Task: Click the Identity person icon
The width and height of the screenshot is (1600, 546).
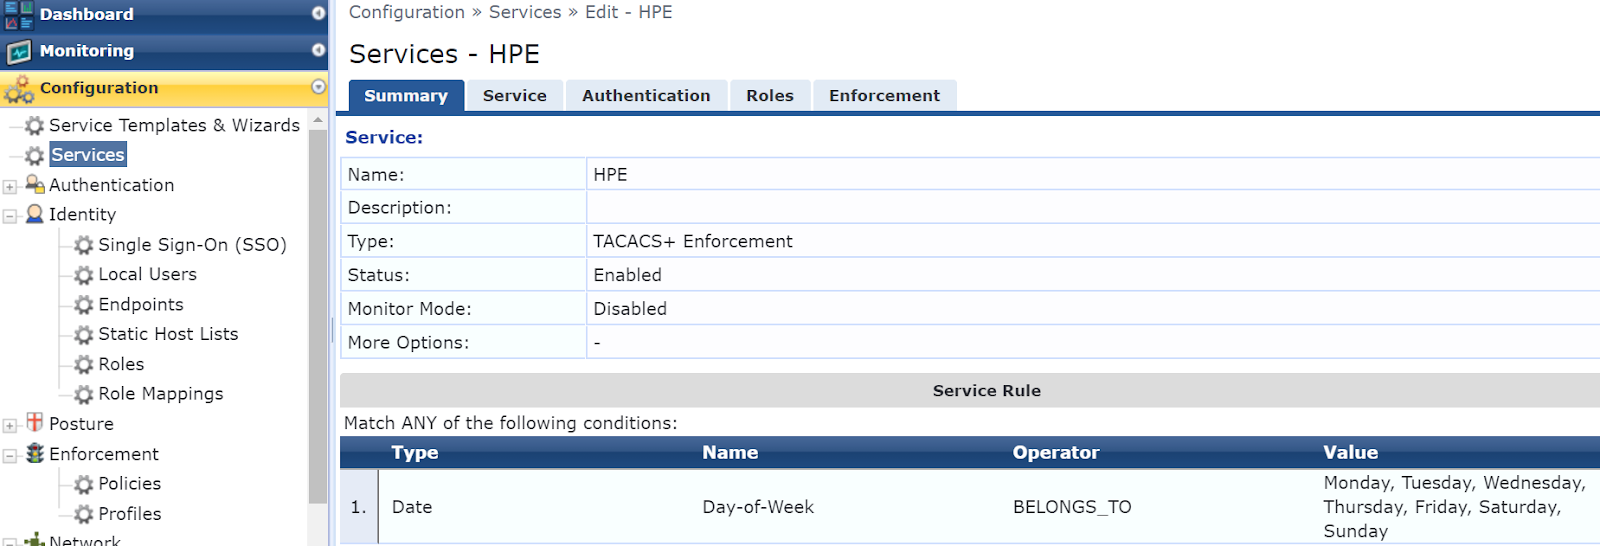Action: 35,214
